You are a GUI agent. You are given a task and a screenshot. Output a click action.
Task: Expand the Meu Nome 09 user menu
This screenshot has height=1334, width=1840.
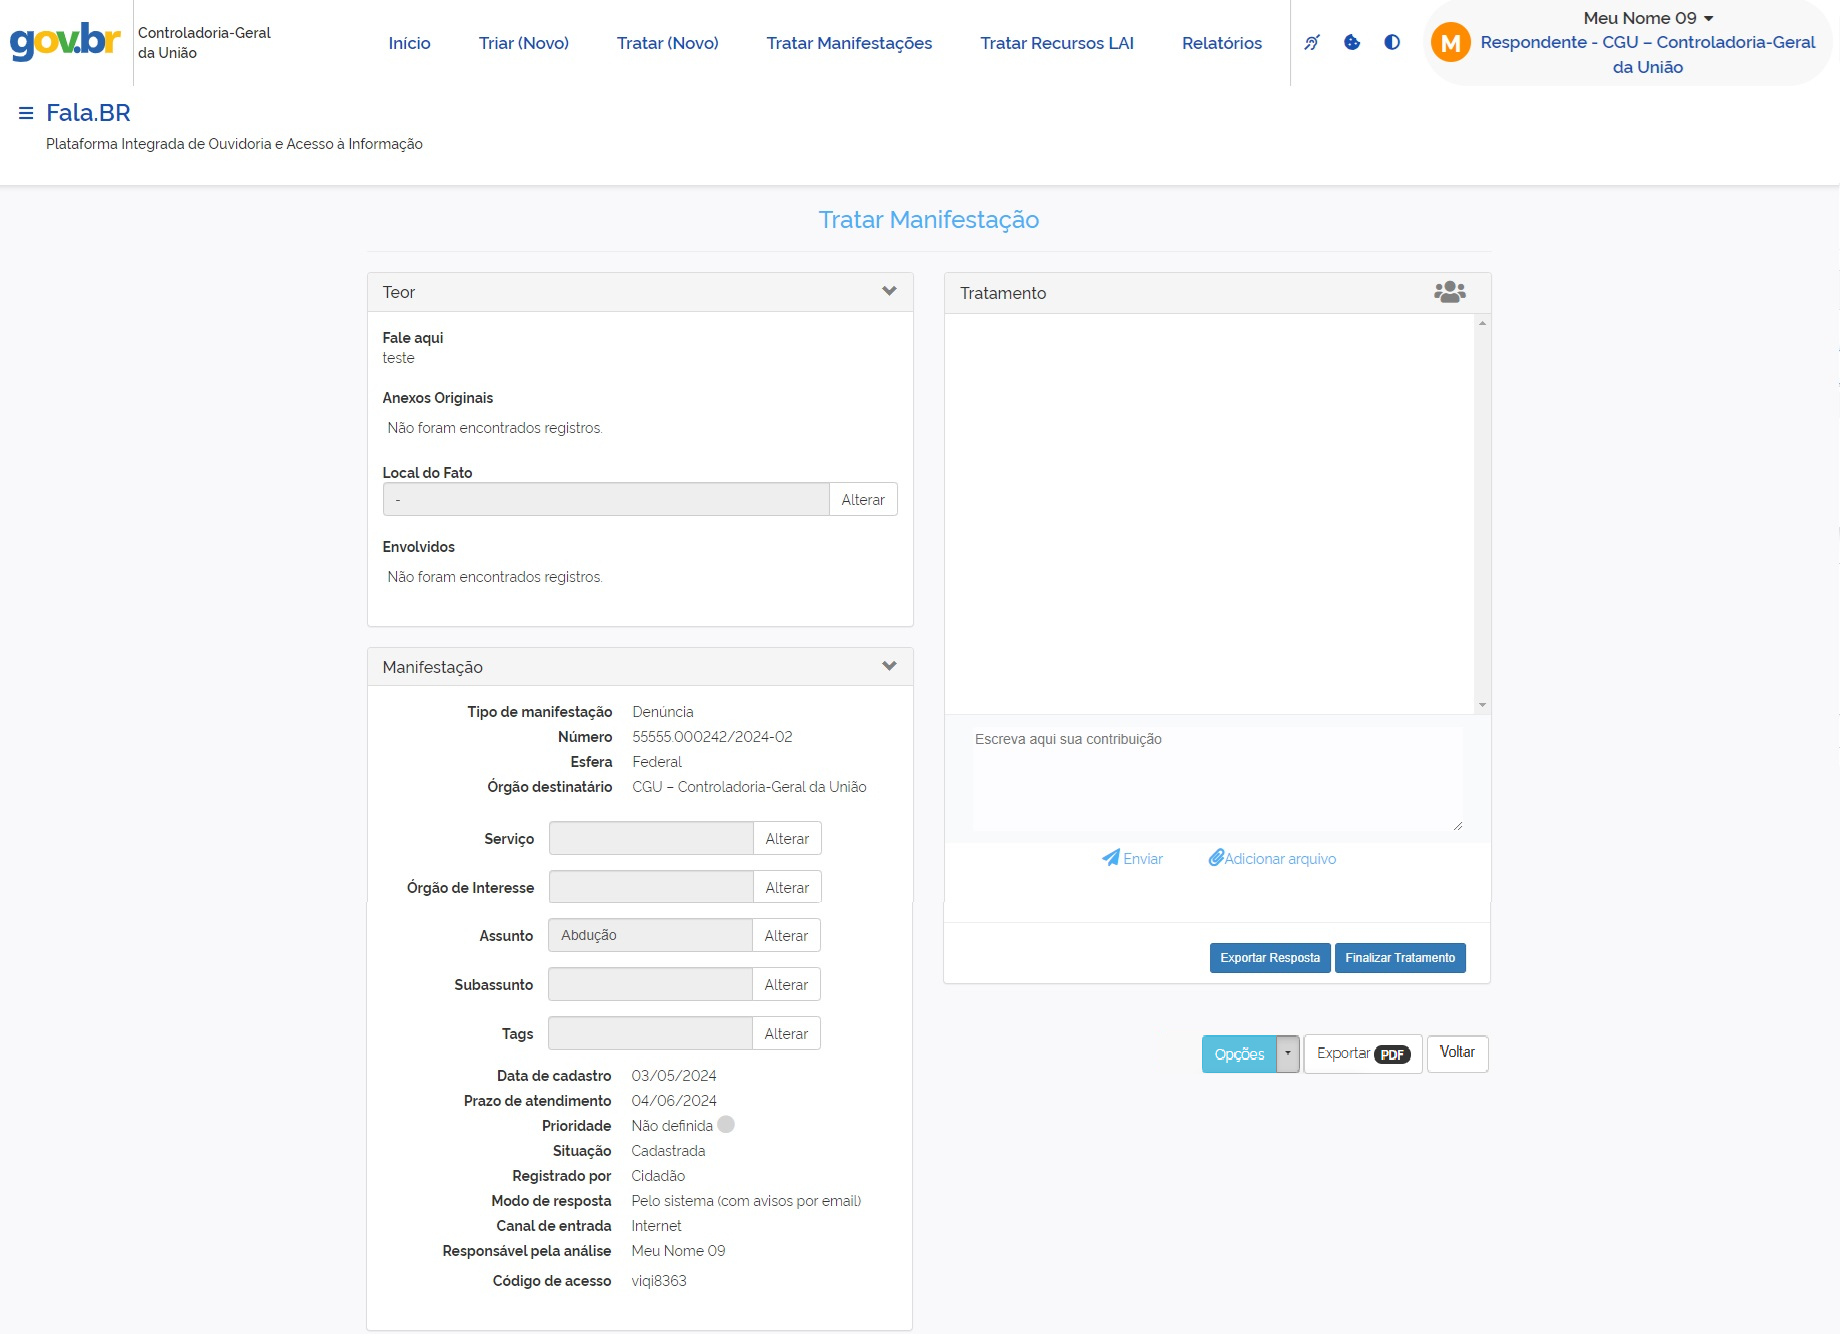[1708, 19]
